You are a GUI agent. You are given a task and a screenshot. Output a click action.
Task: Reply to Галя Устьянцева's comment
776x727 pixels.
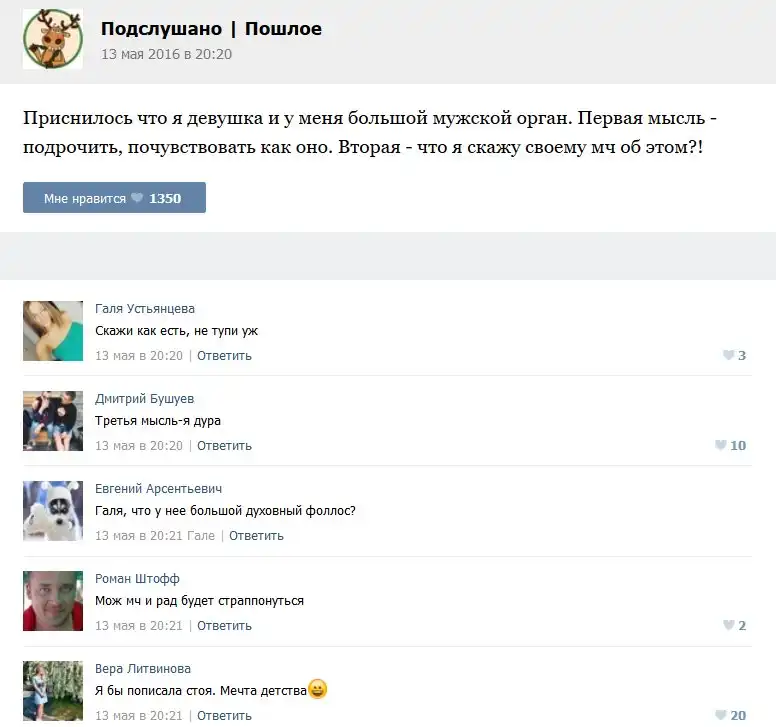tap(224, 355)
